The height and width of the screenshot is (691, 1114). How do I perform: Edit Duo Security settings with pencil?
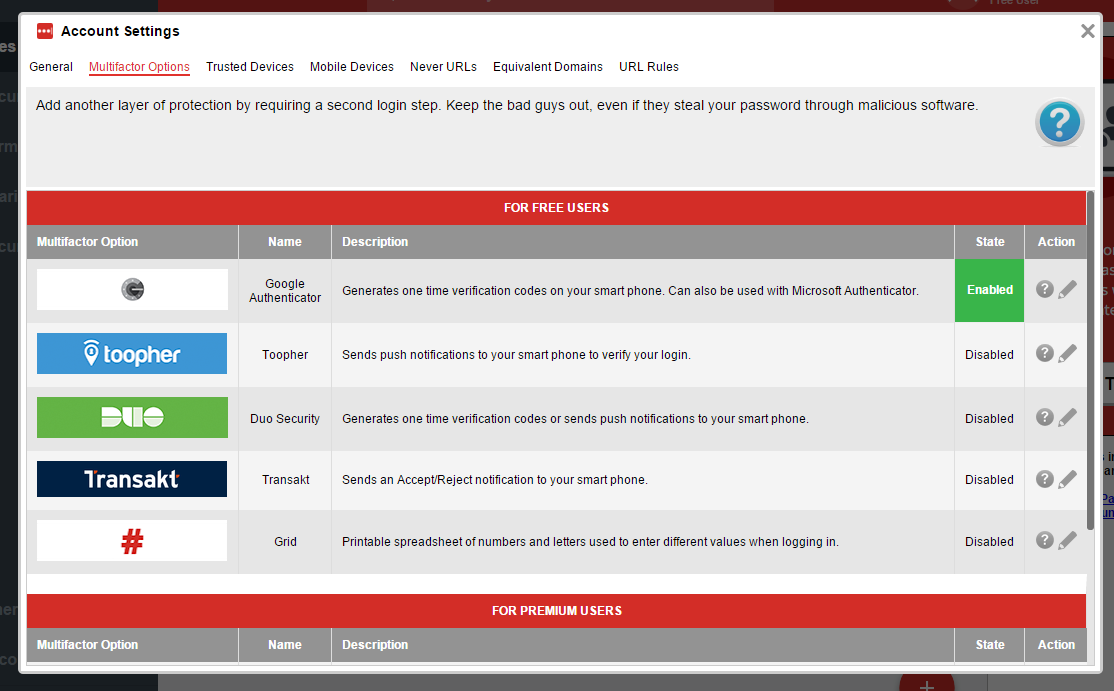pos(1067,417)
